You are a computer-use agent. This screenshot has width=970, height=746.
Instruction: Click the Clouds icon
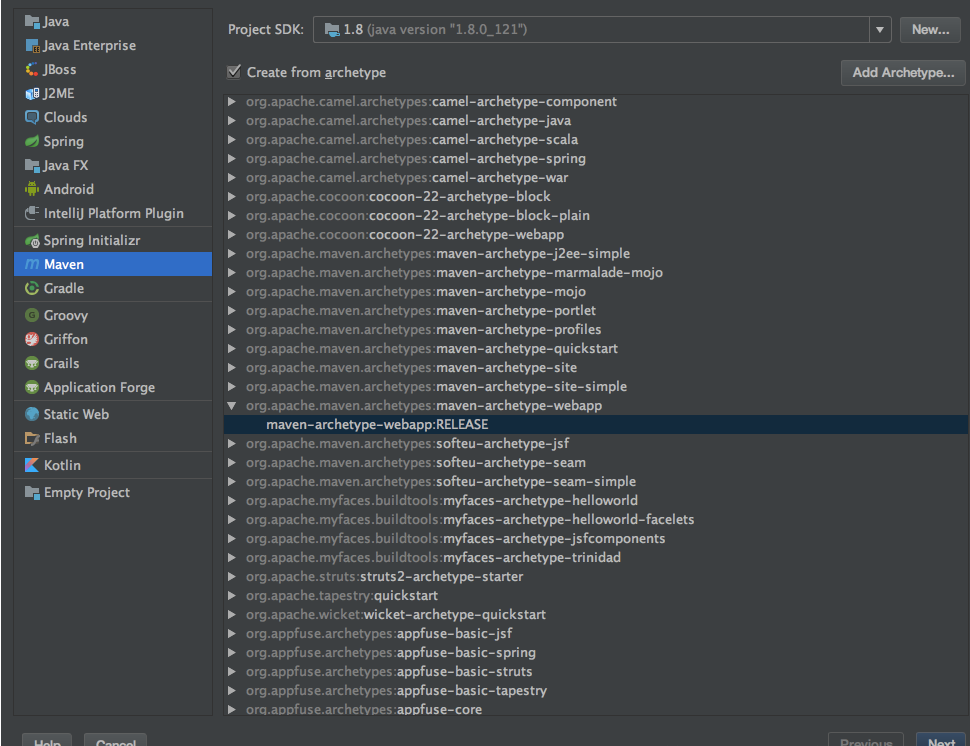point(32,118)
